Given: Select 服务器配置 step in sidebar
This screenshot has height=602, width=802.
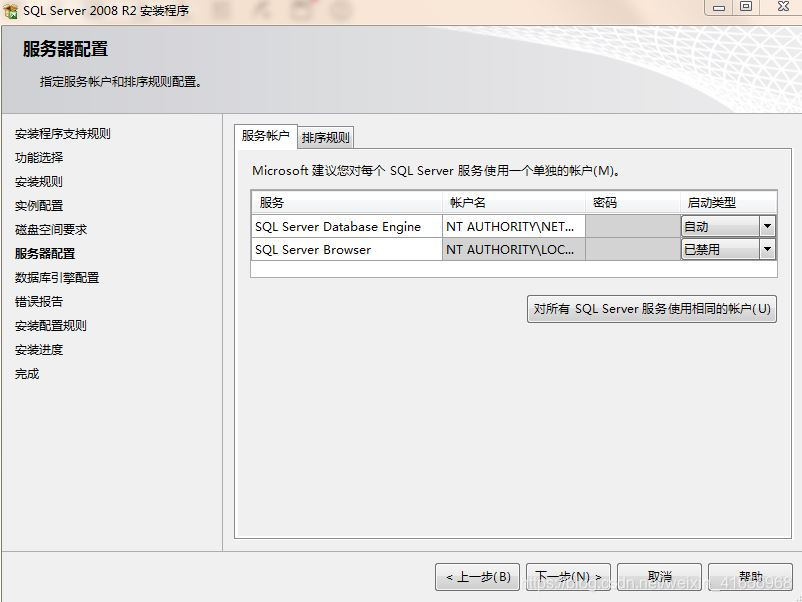Looking at the screenshot, I should click(45, 254).
